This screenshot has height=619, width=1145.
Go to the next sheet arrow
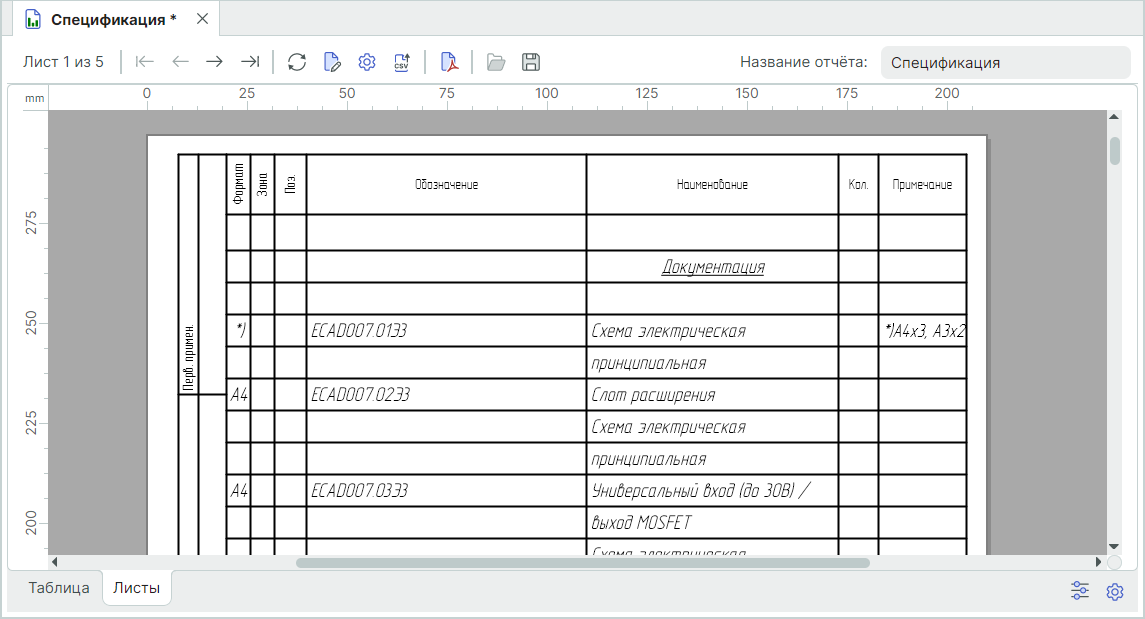pos(214,62)
